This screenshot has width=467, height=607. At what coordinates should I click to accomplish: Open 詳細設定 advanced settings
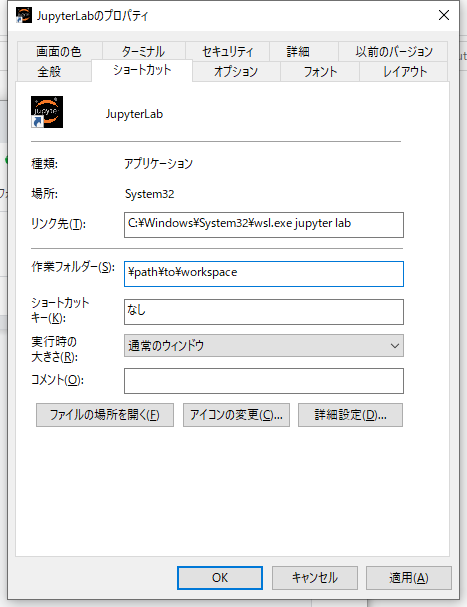[x=350, y=415]
